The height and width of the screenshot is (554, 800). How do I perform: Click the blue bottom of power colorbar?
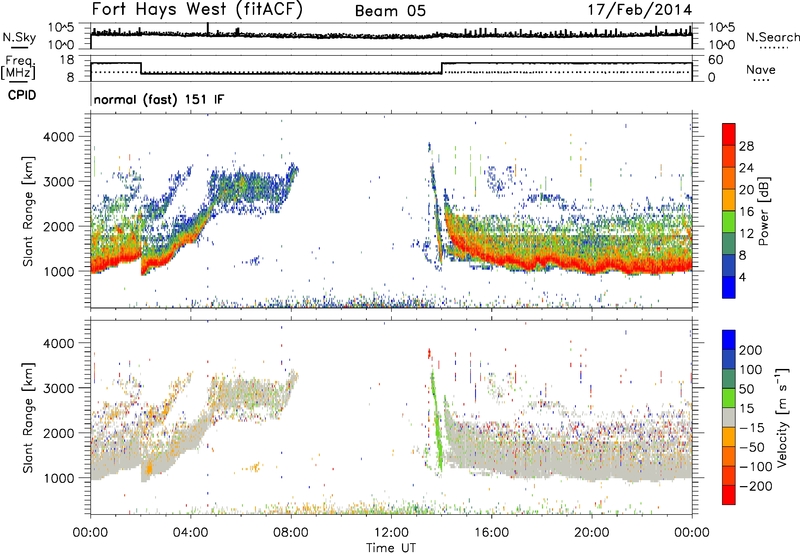point(729,287)
